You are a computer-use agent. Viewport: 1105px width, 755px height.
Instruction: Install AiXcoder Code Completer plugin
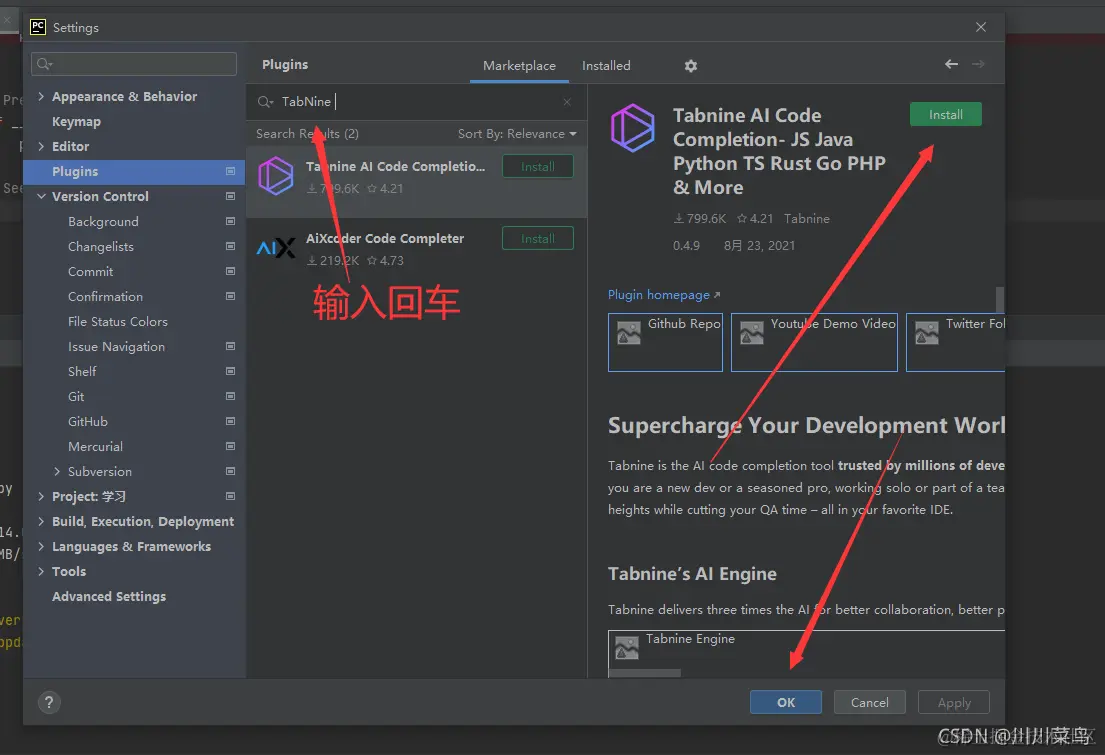(538, 238)
